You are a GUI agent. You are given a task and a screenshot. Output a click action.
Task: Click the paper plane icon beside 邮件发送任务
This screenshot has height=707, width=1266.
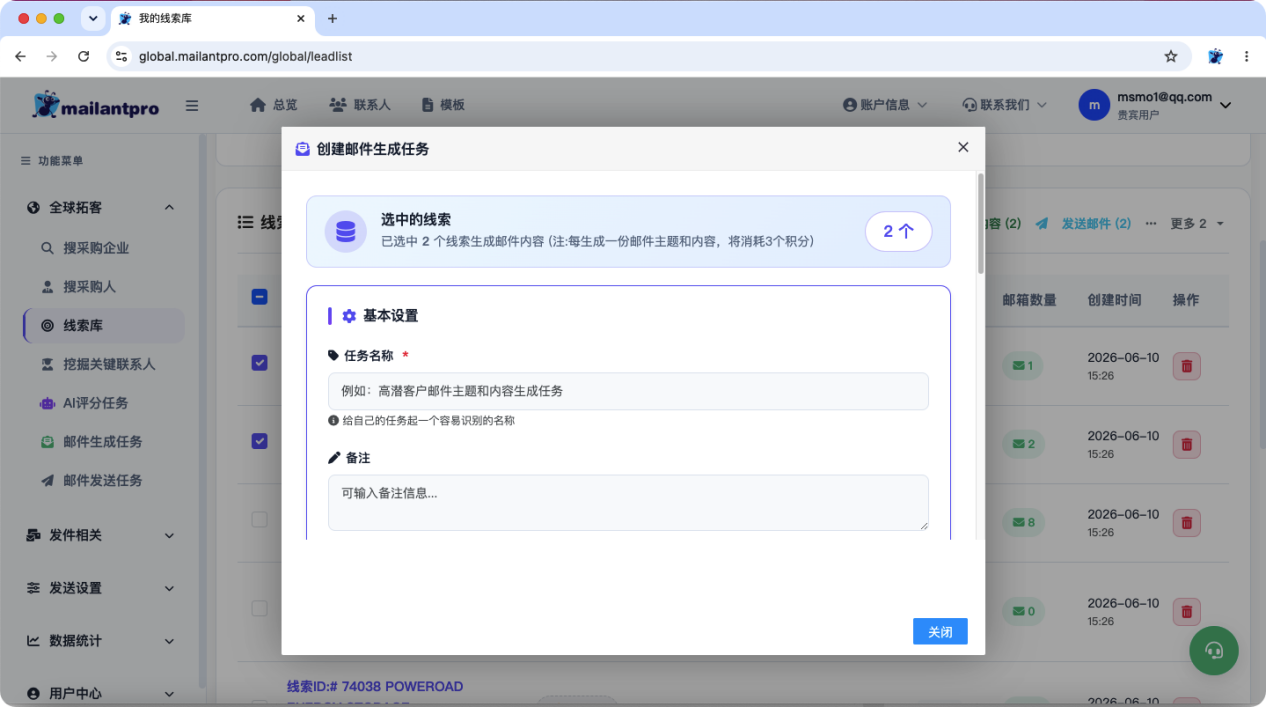47,481
